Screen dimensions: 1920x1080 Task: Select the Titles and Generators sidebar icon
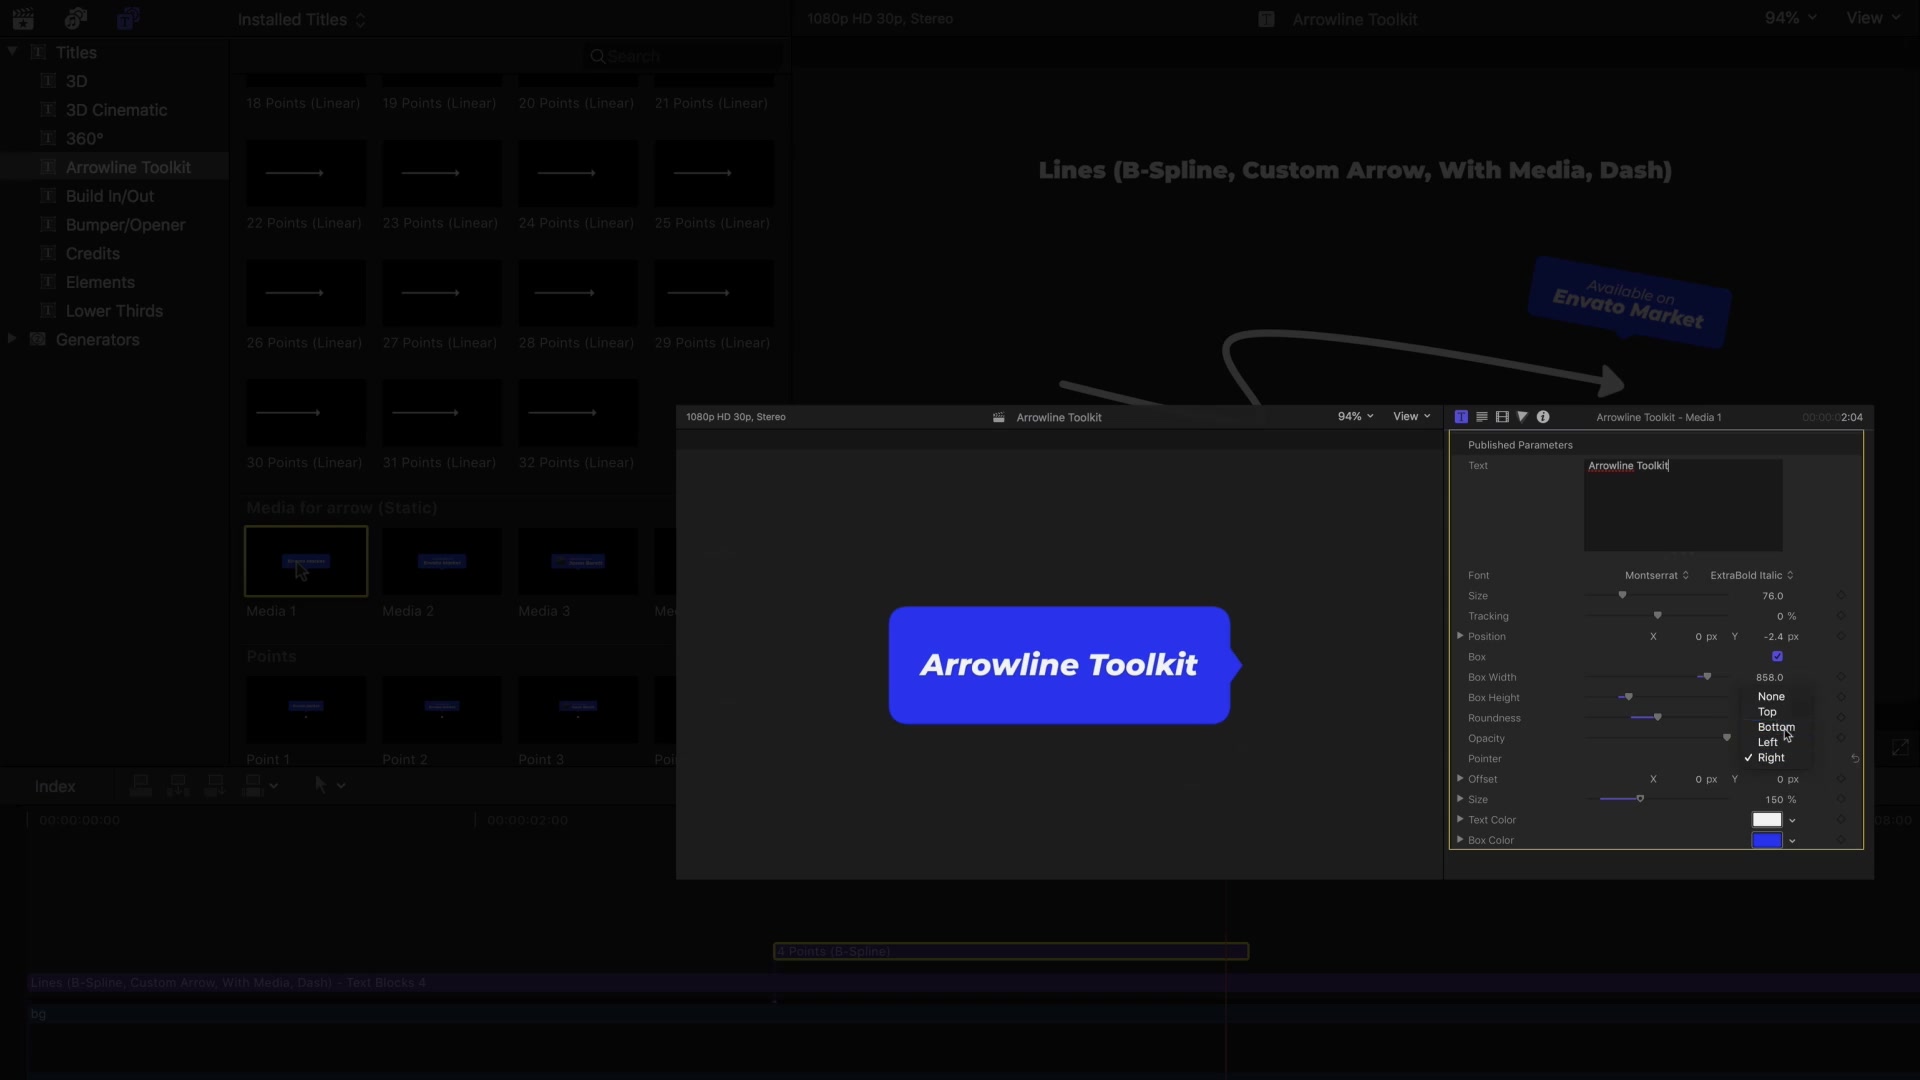pos(128,18)
